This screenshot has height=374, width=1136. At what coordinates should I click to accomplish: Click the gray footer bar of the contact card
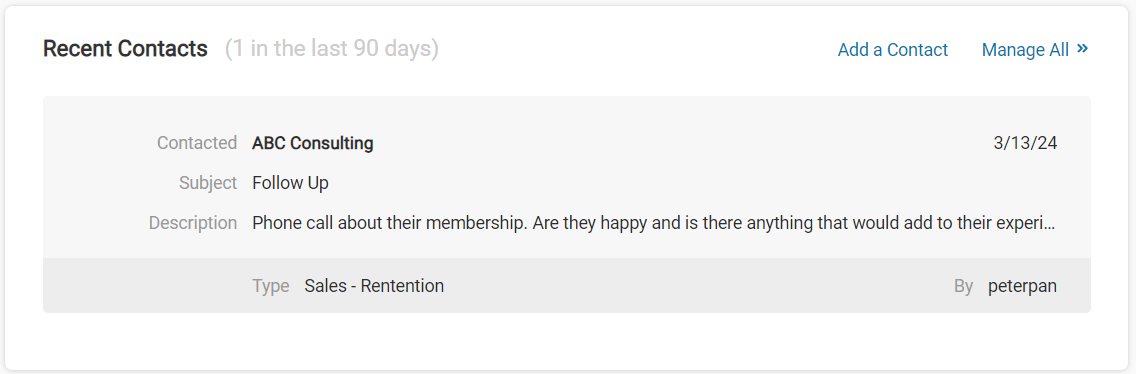point(567,286)
